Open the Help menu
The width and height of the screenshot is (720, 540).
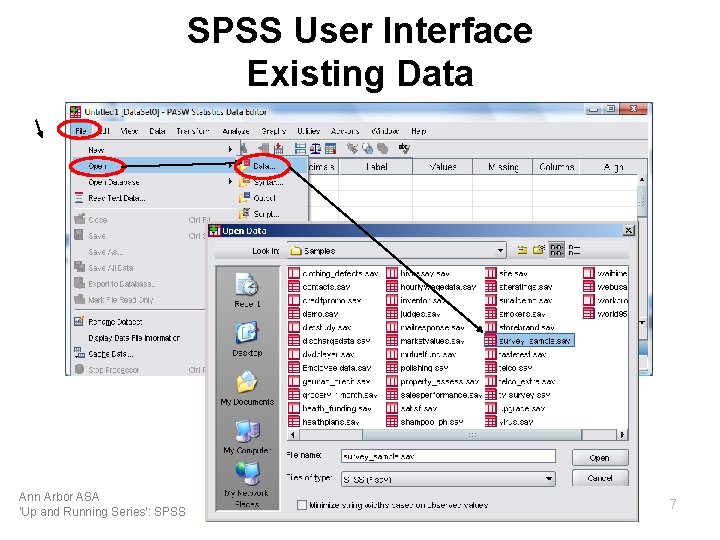(x=418, y=131)
